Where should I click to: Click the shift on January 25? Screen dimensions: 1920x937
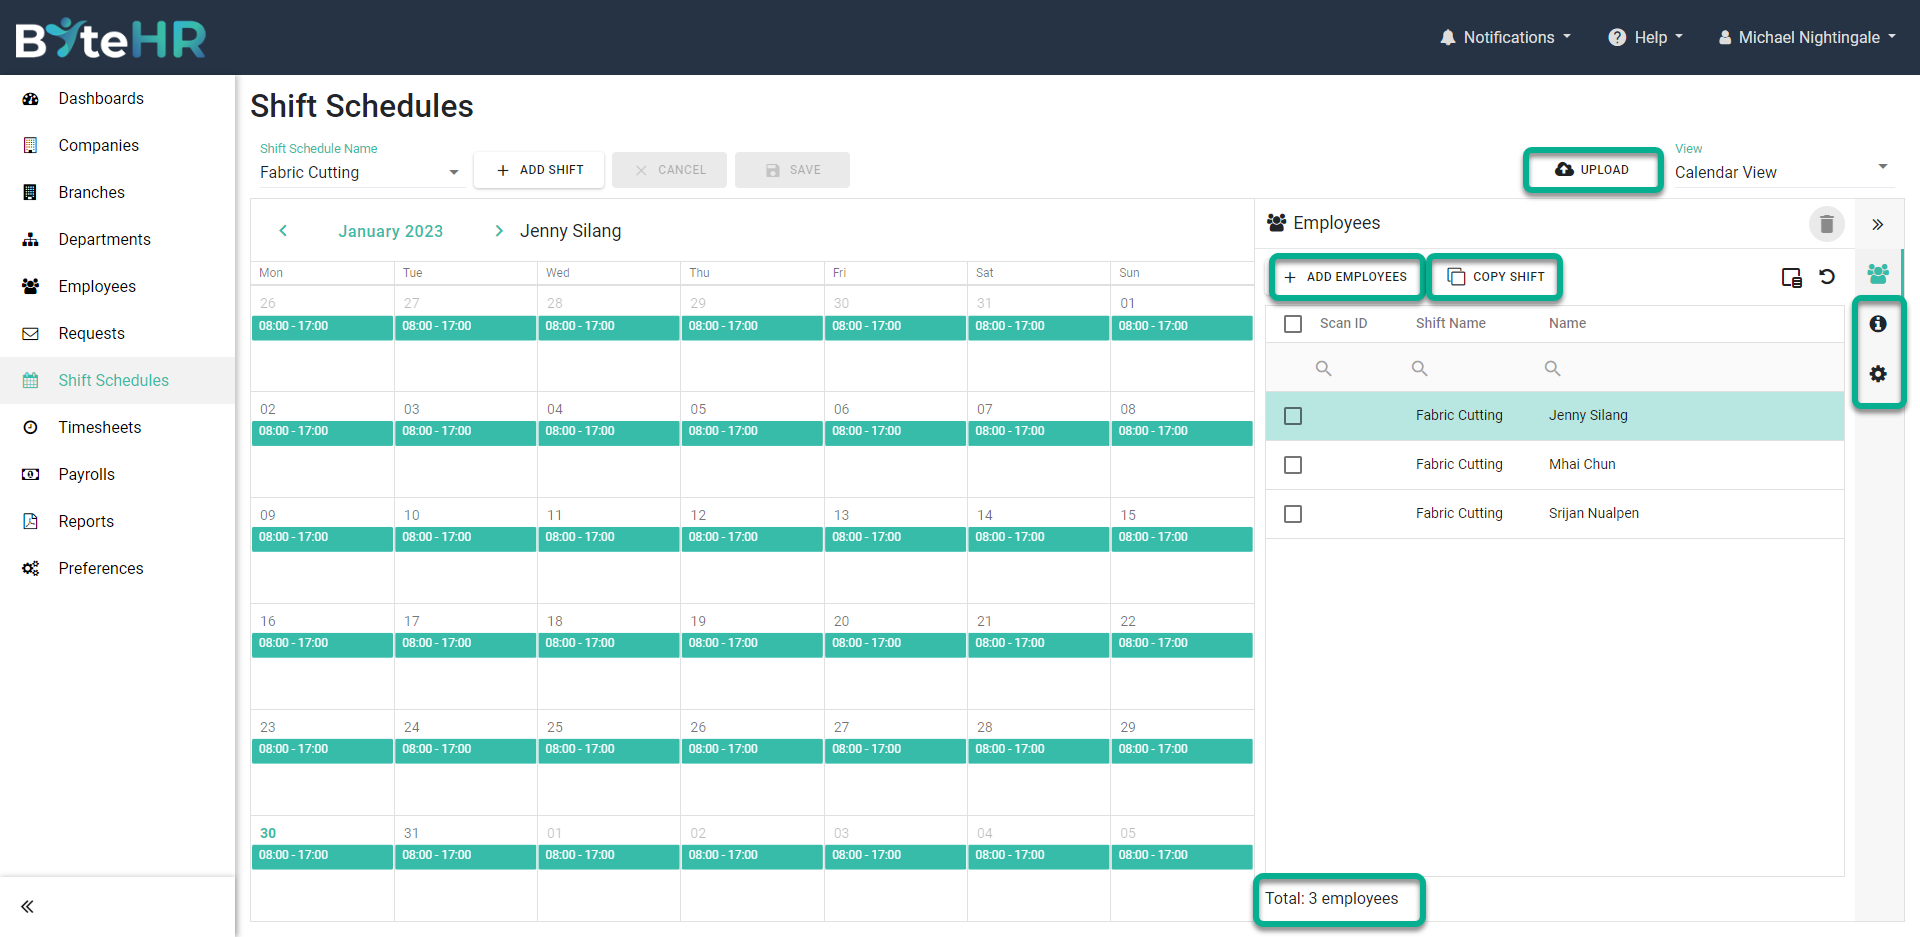pyautogui.click(x=609, y=750)
